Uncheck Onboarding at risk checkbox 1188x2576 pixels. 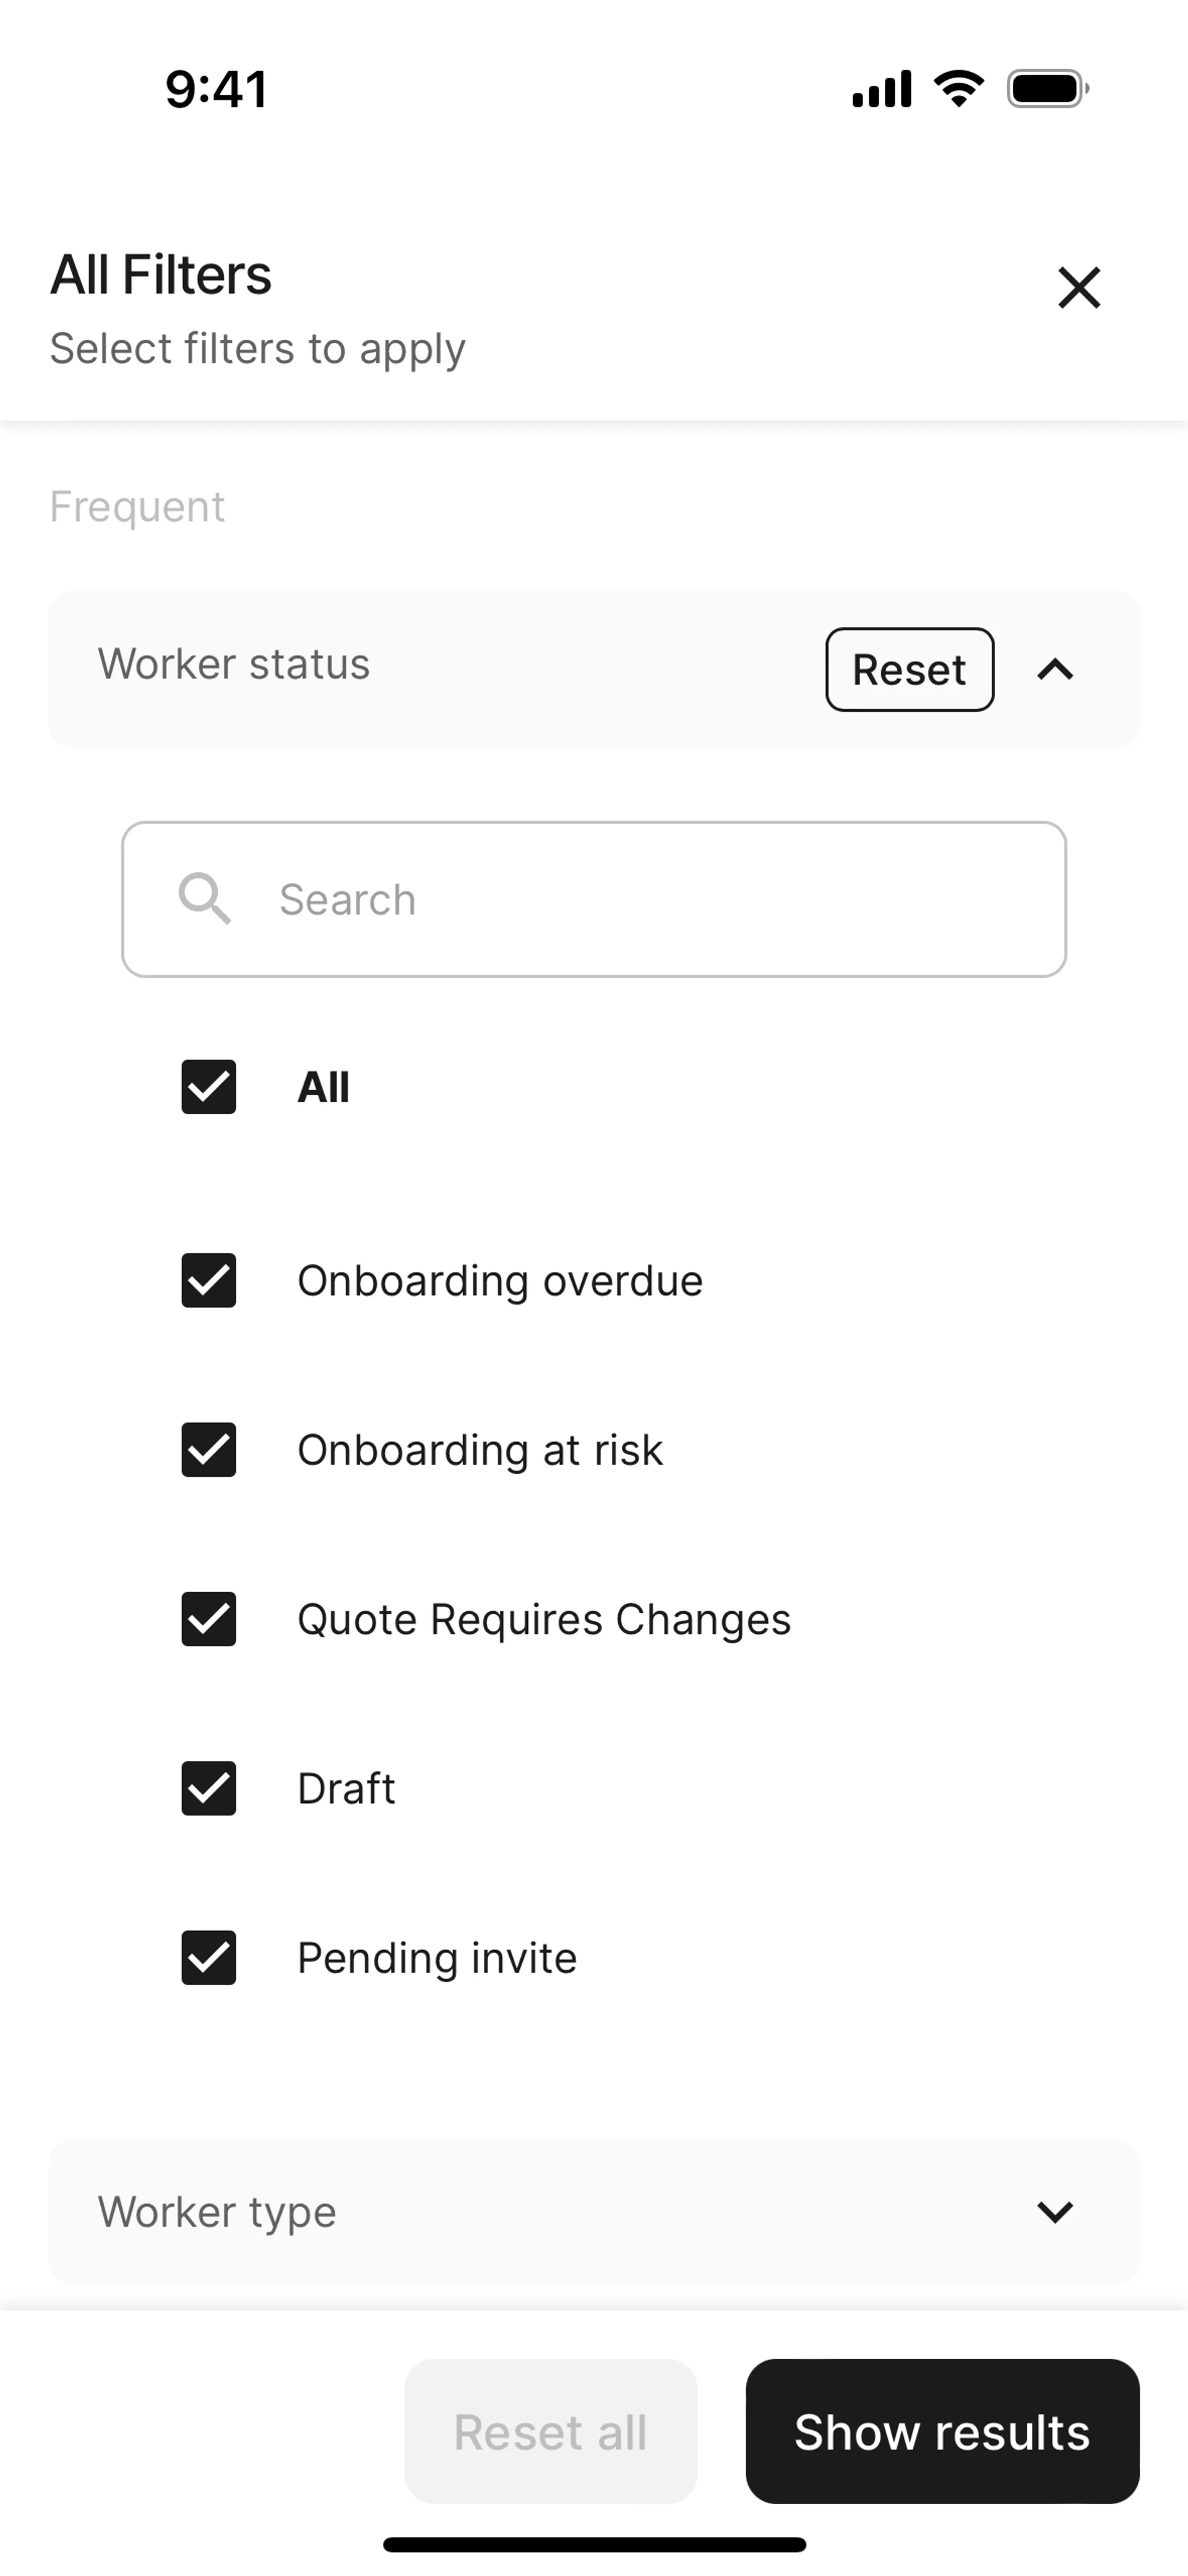pyautogui.click(x=209, y=1449)
